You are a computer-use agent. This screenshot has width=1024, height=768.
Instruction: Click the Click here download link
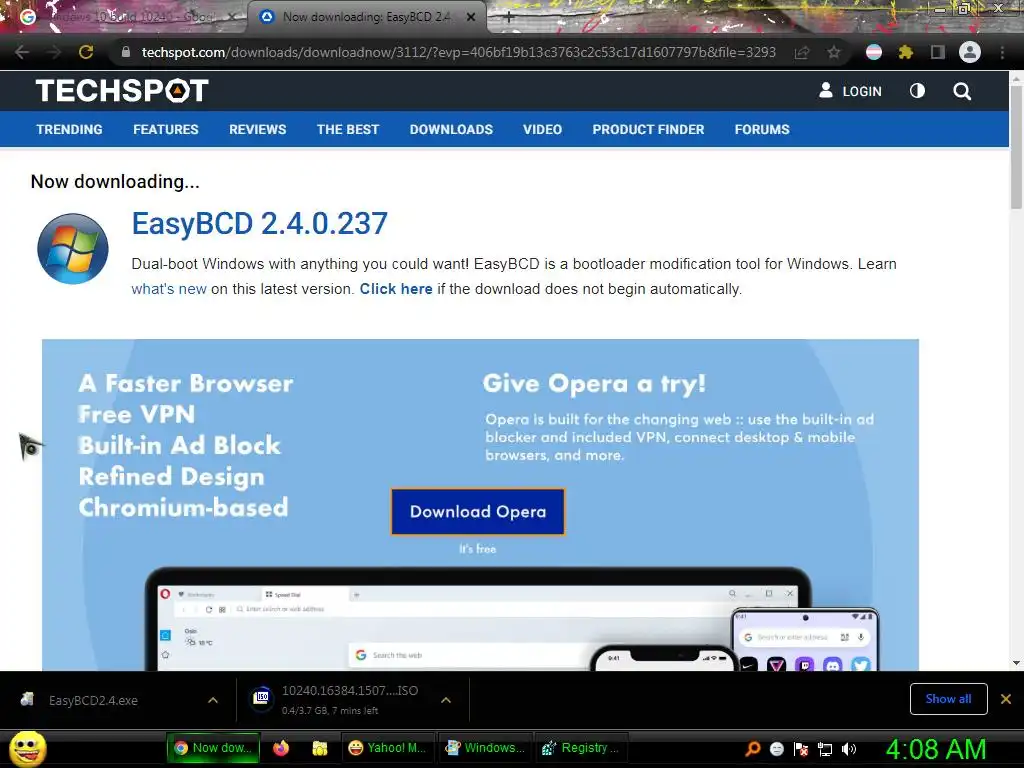click(396, 289)
